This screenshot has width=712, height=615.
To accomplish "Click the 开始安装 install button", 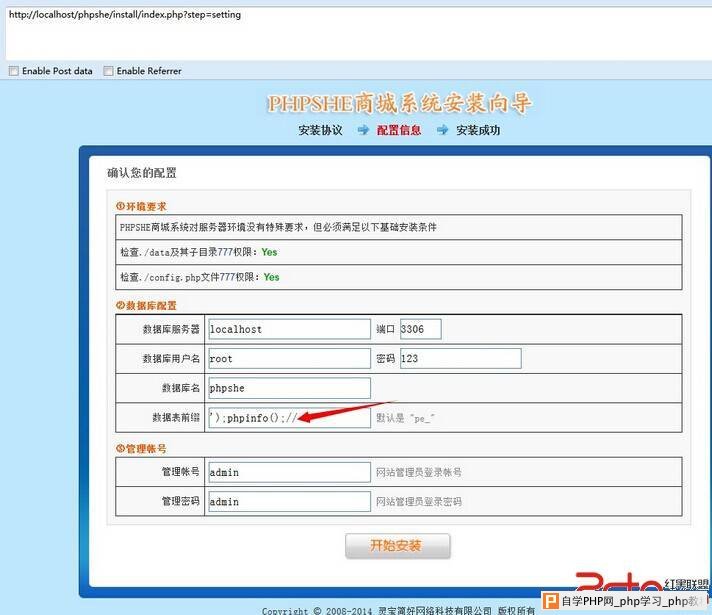I will 398,546.
